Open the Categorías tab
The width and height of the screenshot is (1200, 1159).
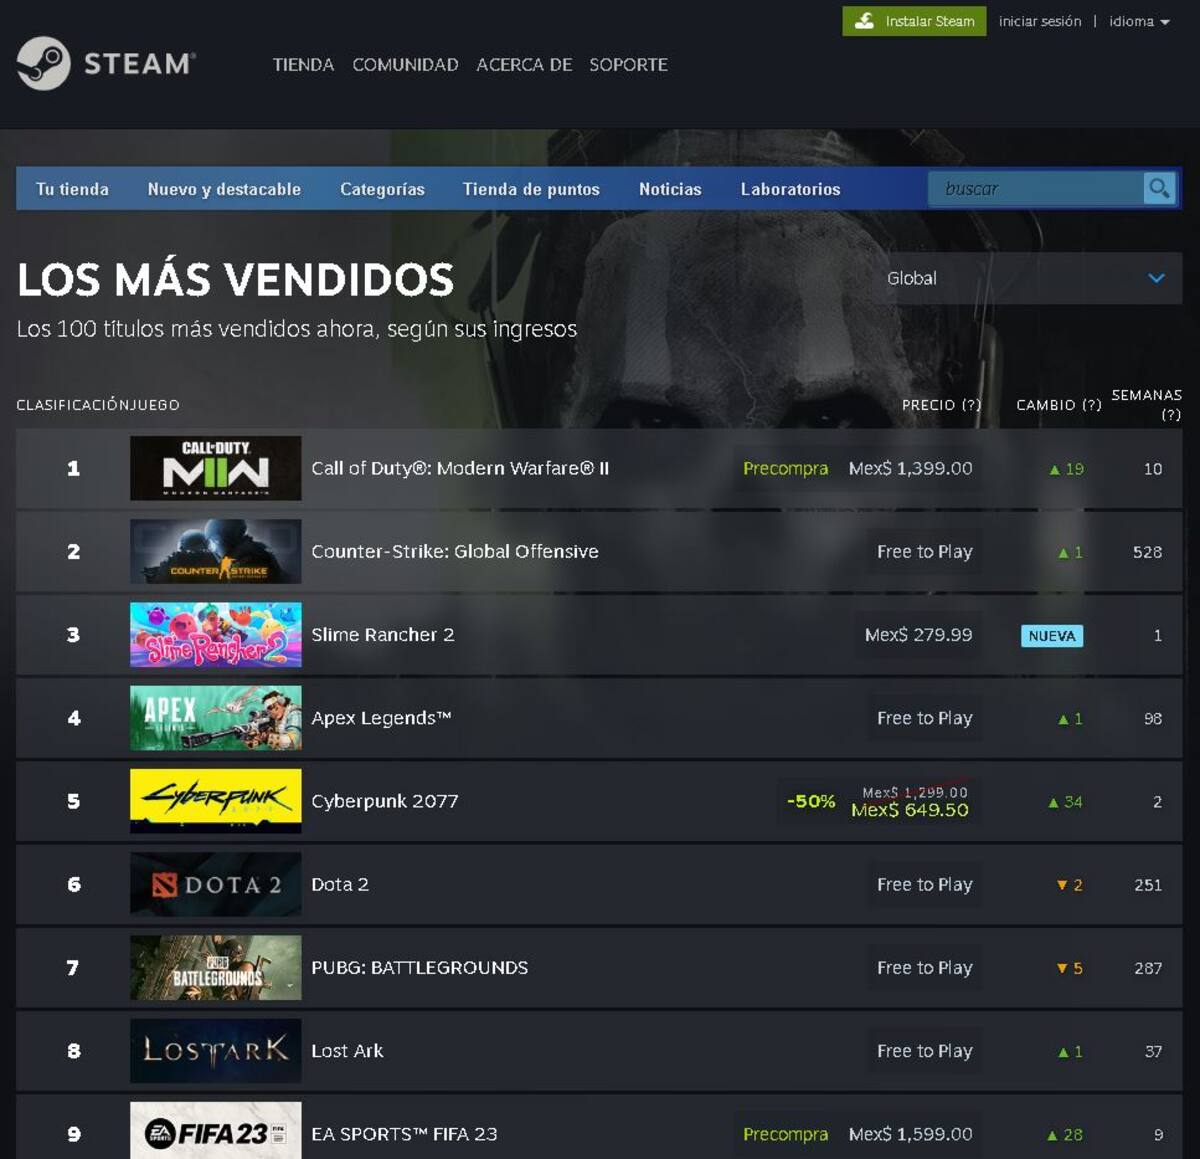(382, 189)
